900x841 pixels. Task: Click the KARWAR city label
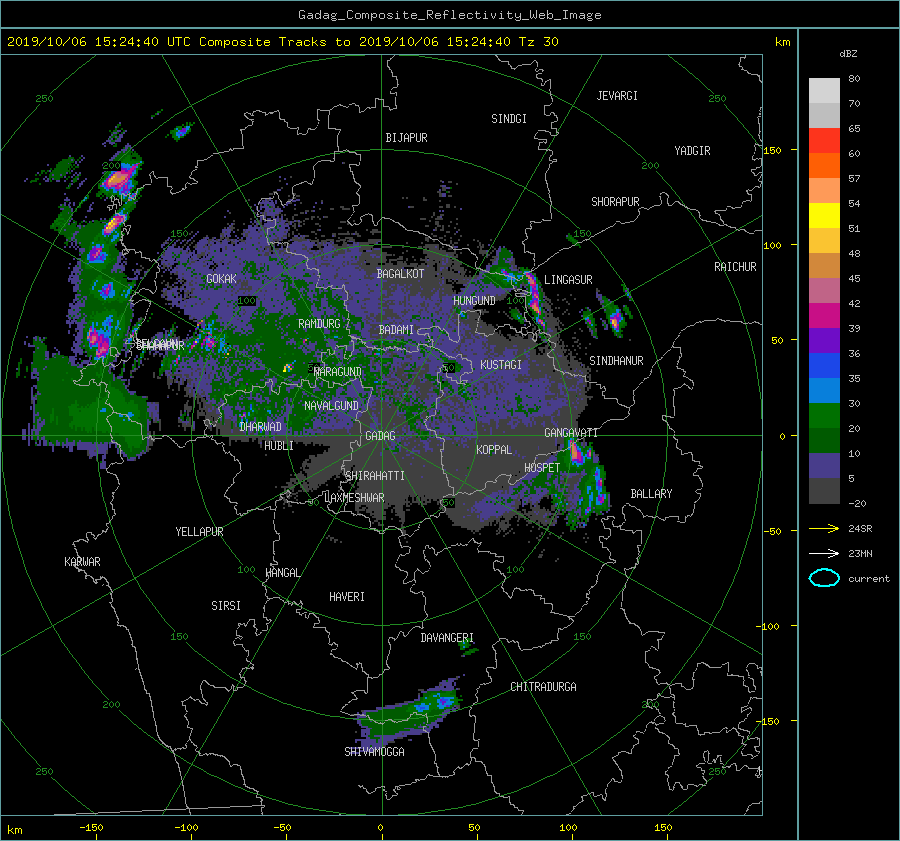(82, 561)
